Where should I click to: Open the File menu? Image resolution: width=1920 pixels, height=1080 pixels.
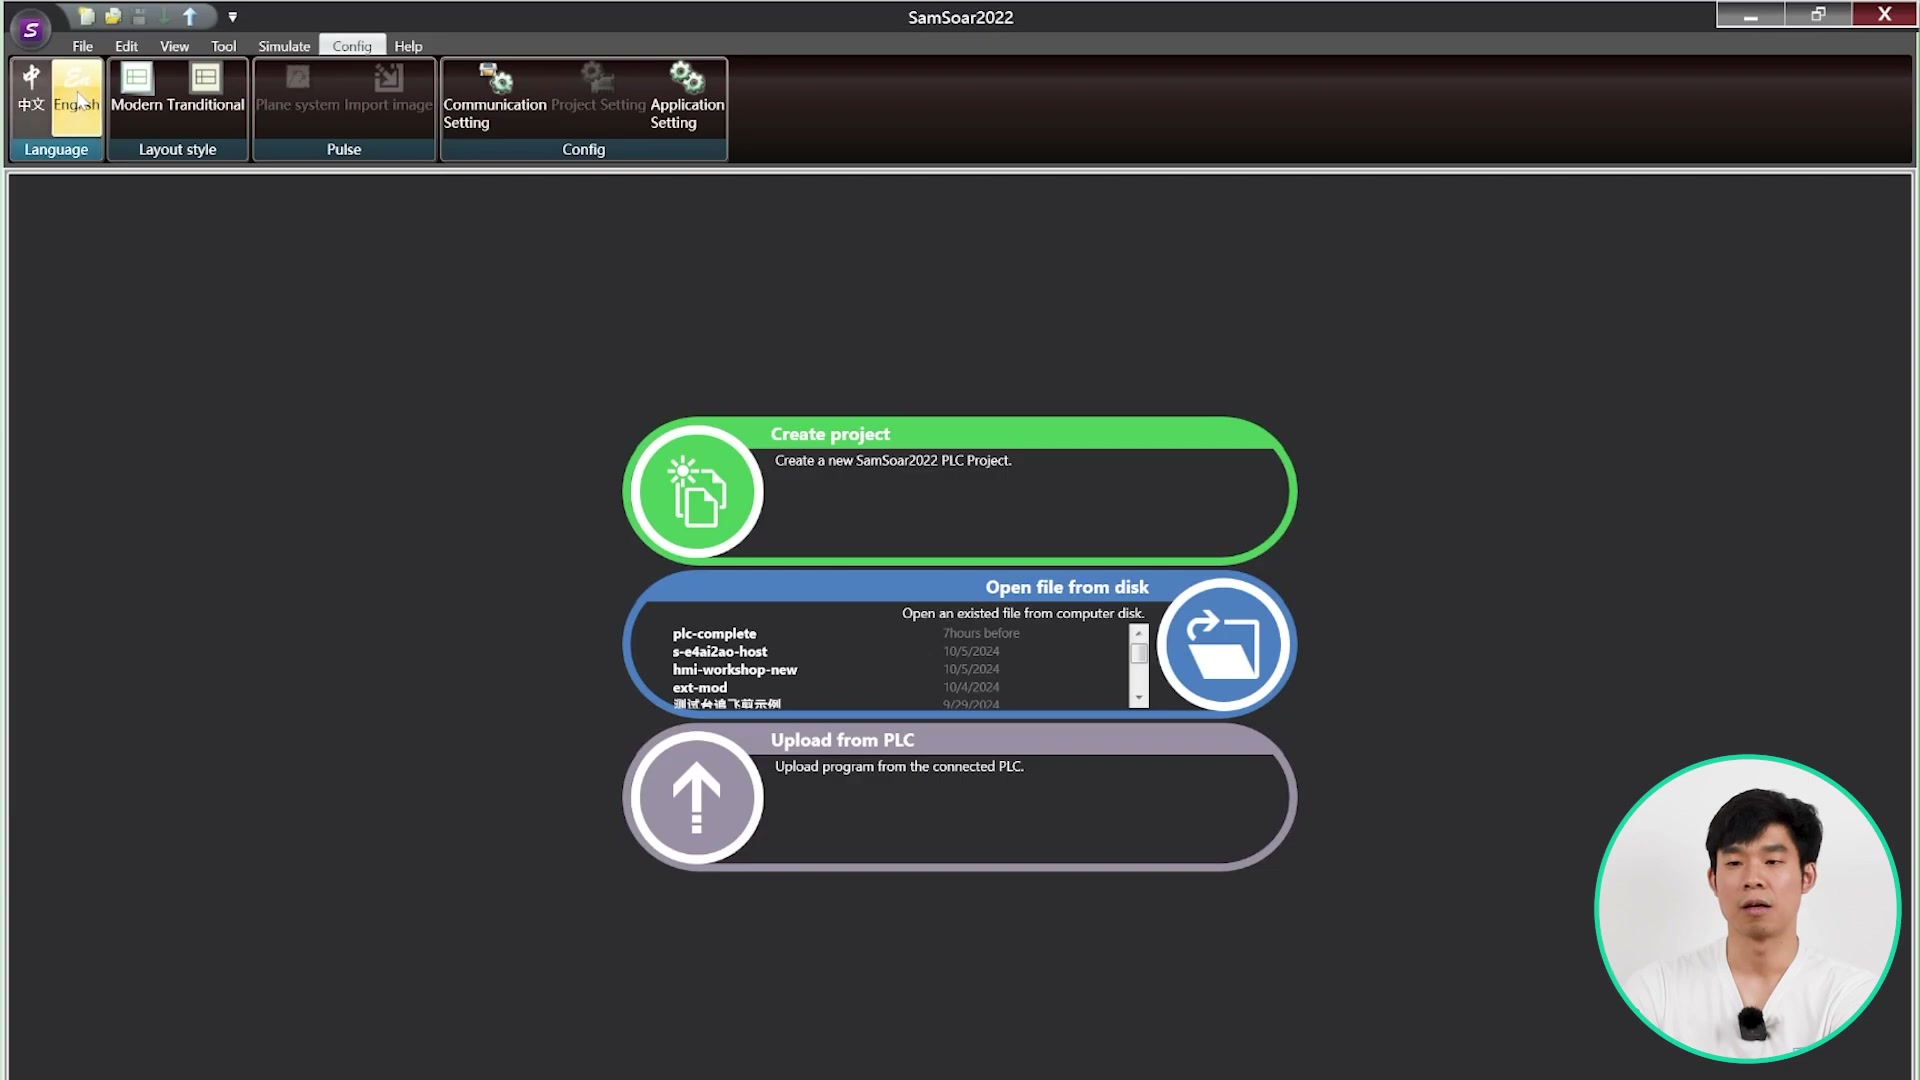click(83, 46)
